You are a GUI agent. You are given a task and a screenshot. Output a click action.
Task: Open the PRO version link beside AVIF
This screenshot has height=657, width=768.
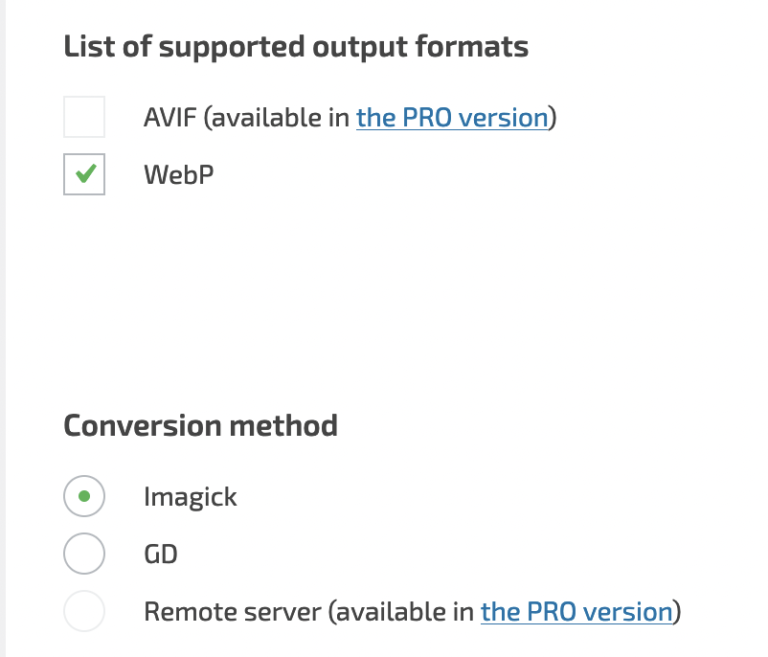point(452,118)
